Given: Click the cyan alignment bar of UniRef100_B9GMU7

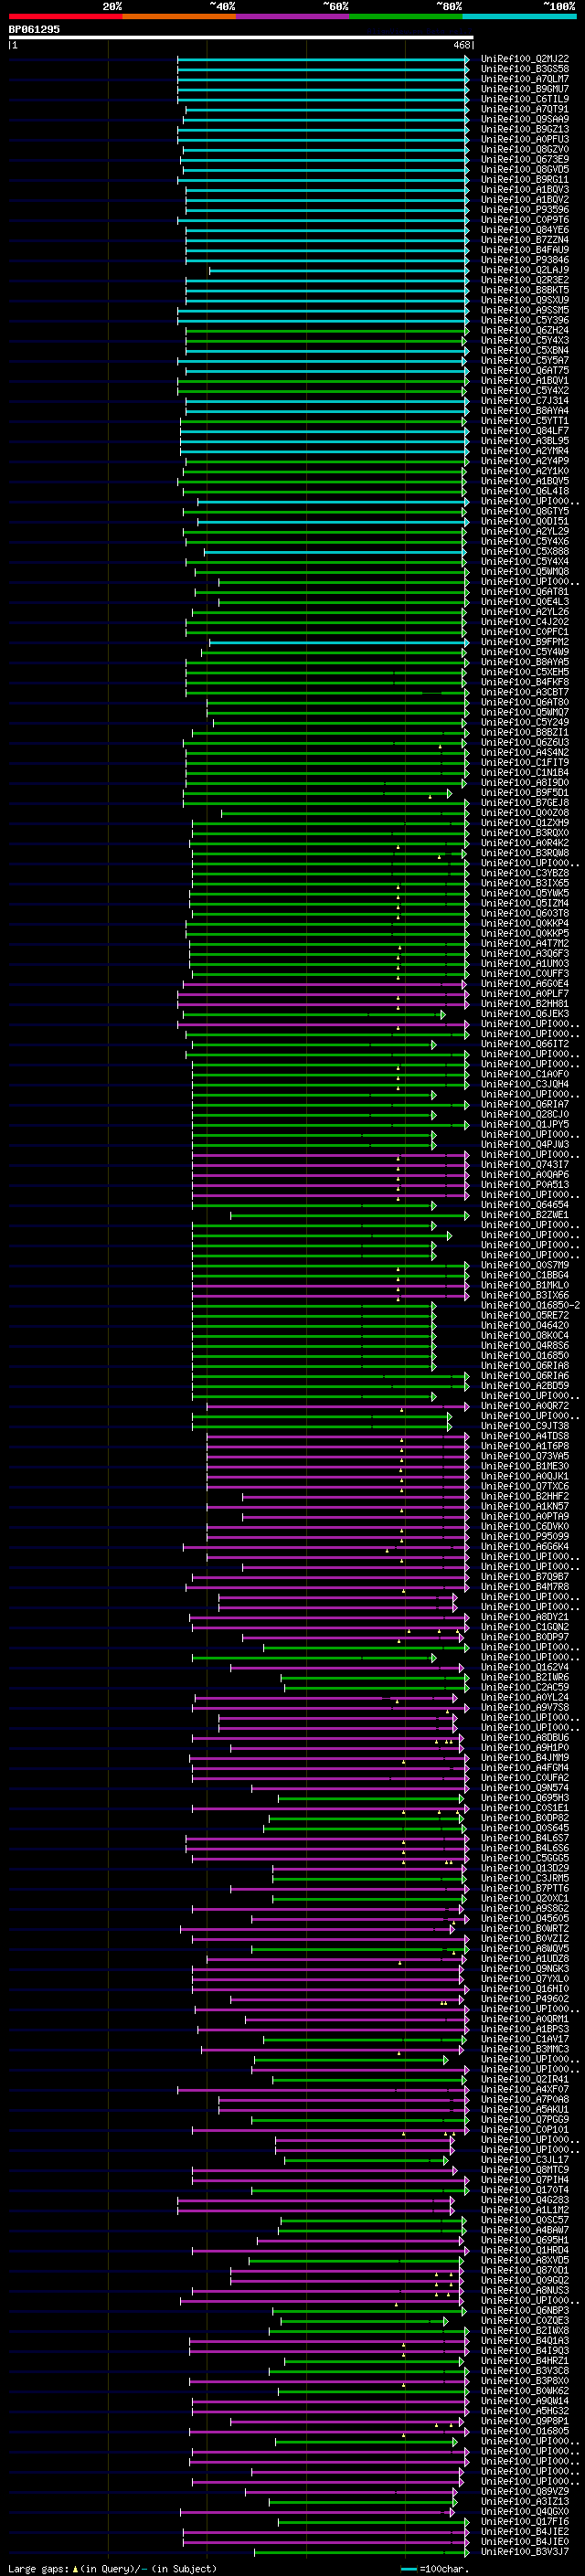Looking at the screenshot, I should pos(323,89).
